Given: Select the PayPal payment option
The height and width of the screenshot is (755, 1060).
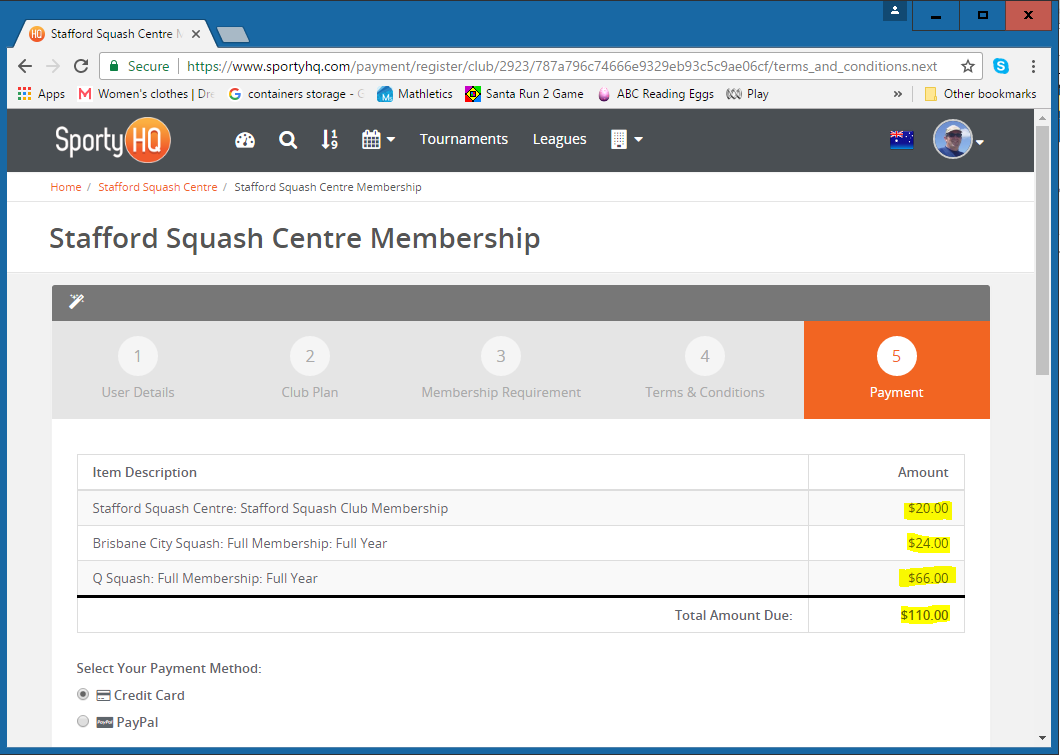Looking at the screenshot, I should [84, 722].
